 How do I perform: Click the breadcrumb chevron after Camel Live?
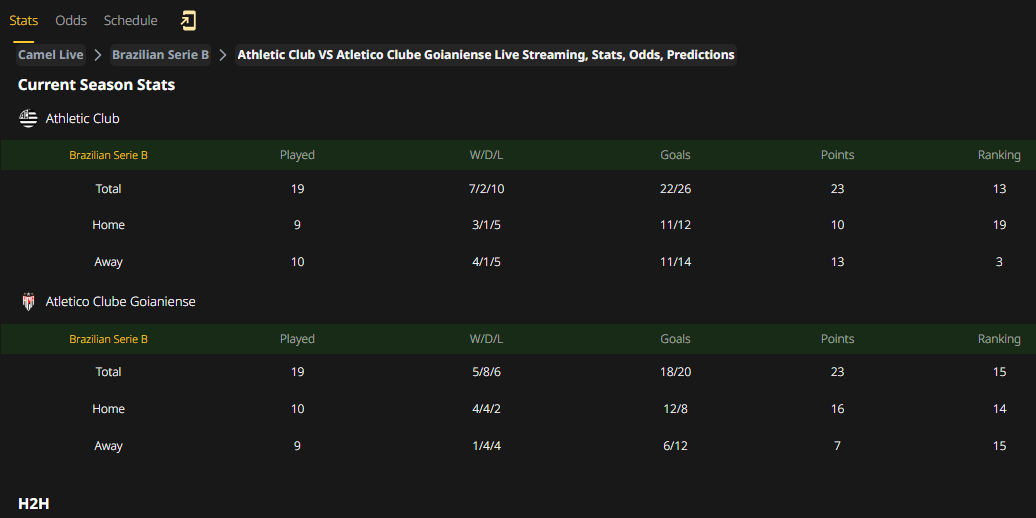pyautogui.click(x=98, y=55)
